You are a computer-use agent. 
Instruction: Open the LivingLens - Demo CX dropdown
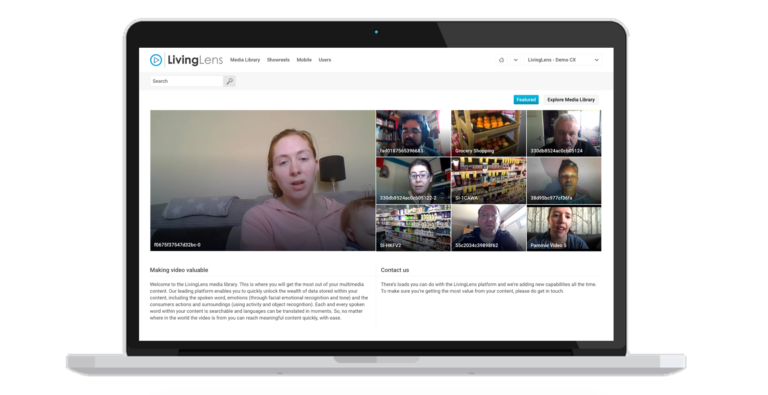[563, 60]
